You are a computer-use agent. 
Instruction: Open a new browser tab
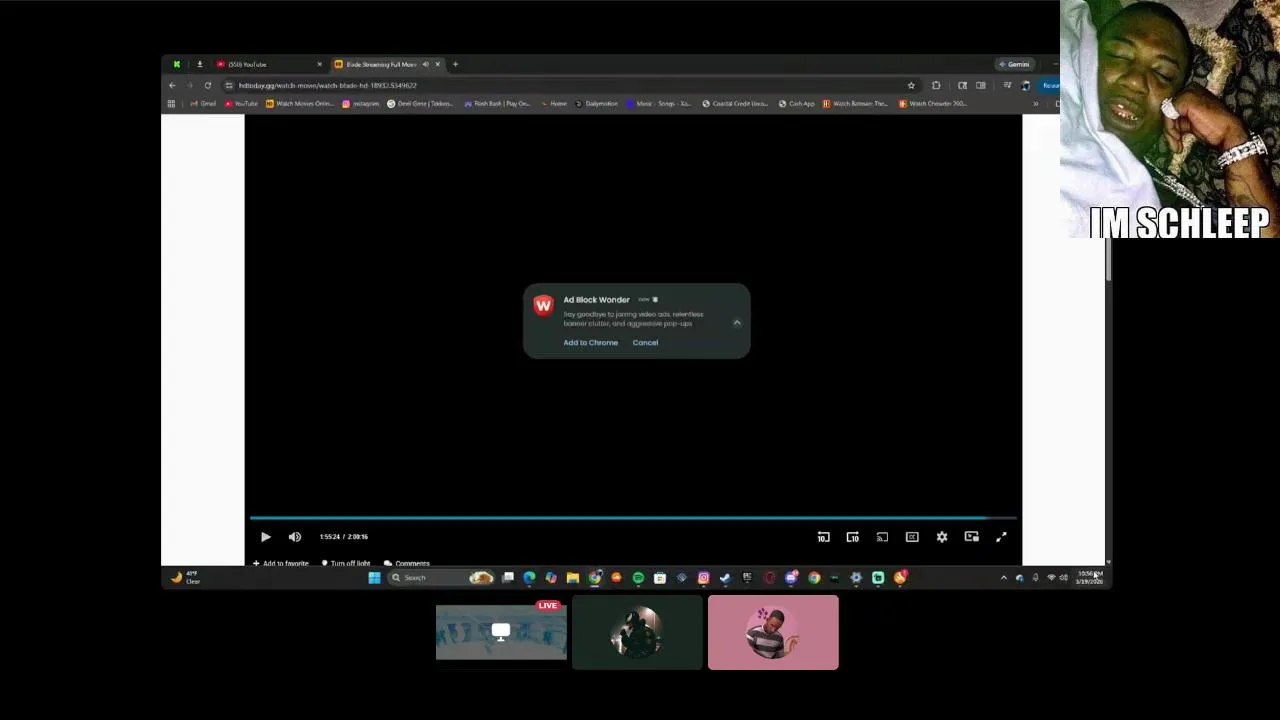point(455,64)
